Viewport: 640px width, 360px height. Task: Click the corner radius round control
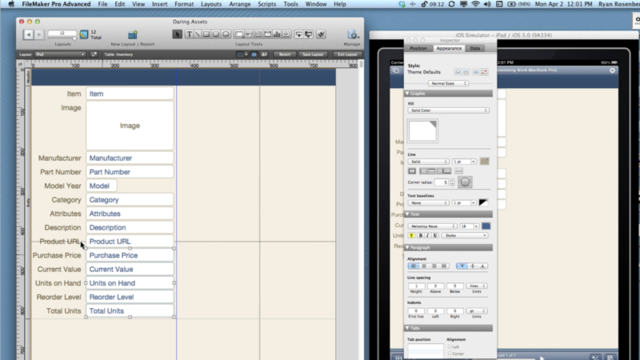click(465, 182)
